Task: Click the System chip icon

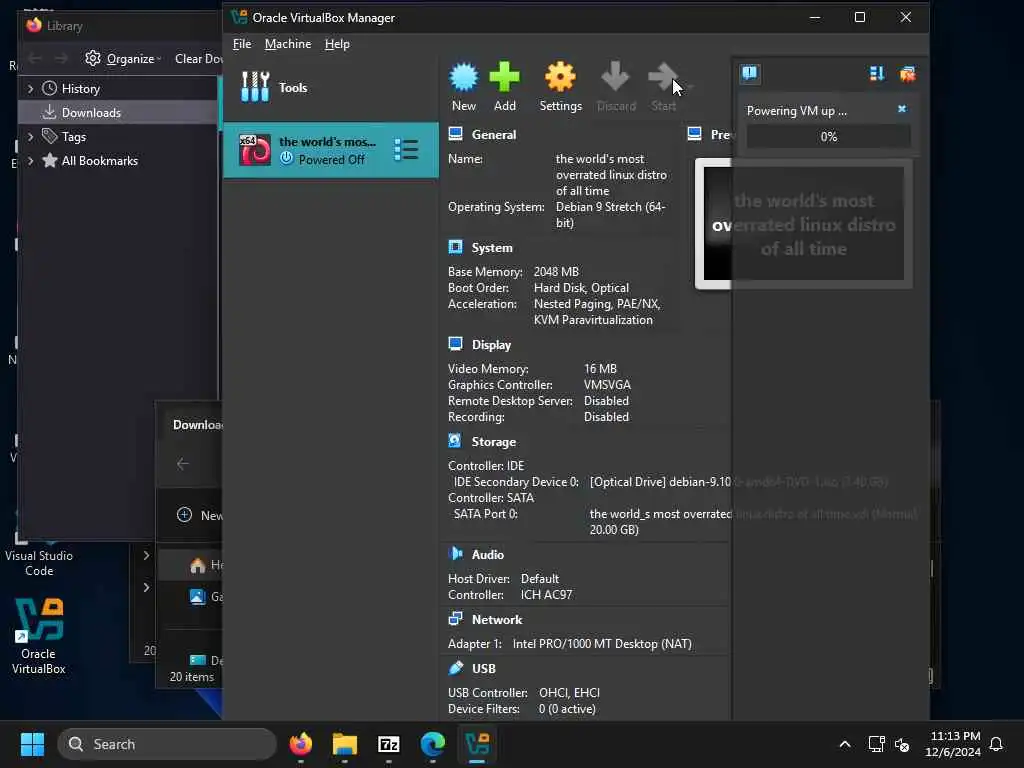Action: click(456, 247)
